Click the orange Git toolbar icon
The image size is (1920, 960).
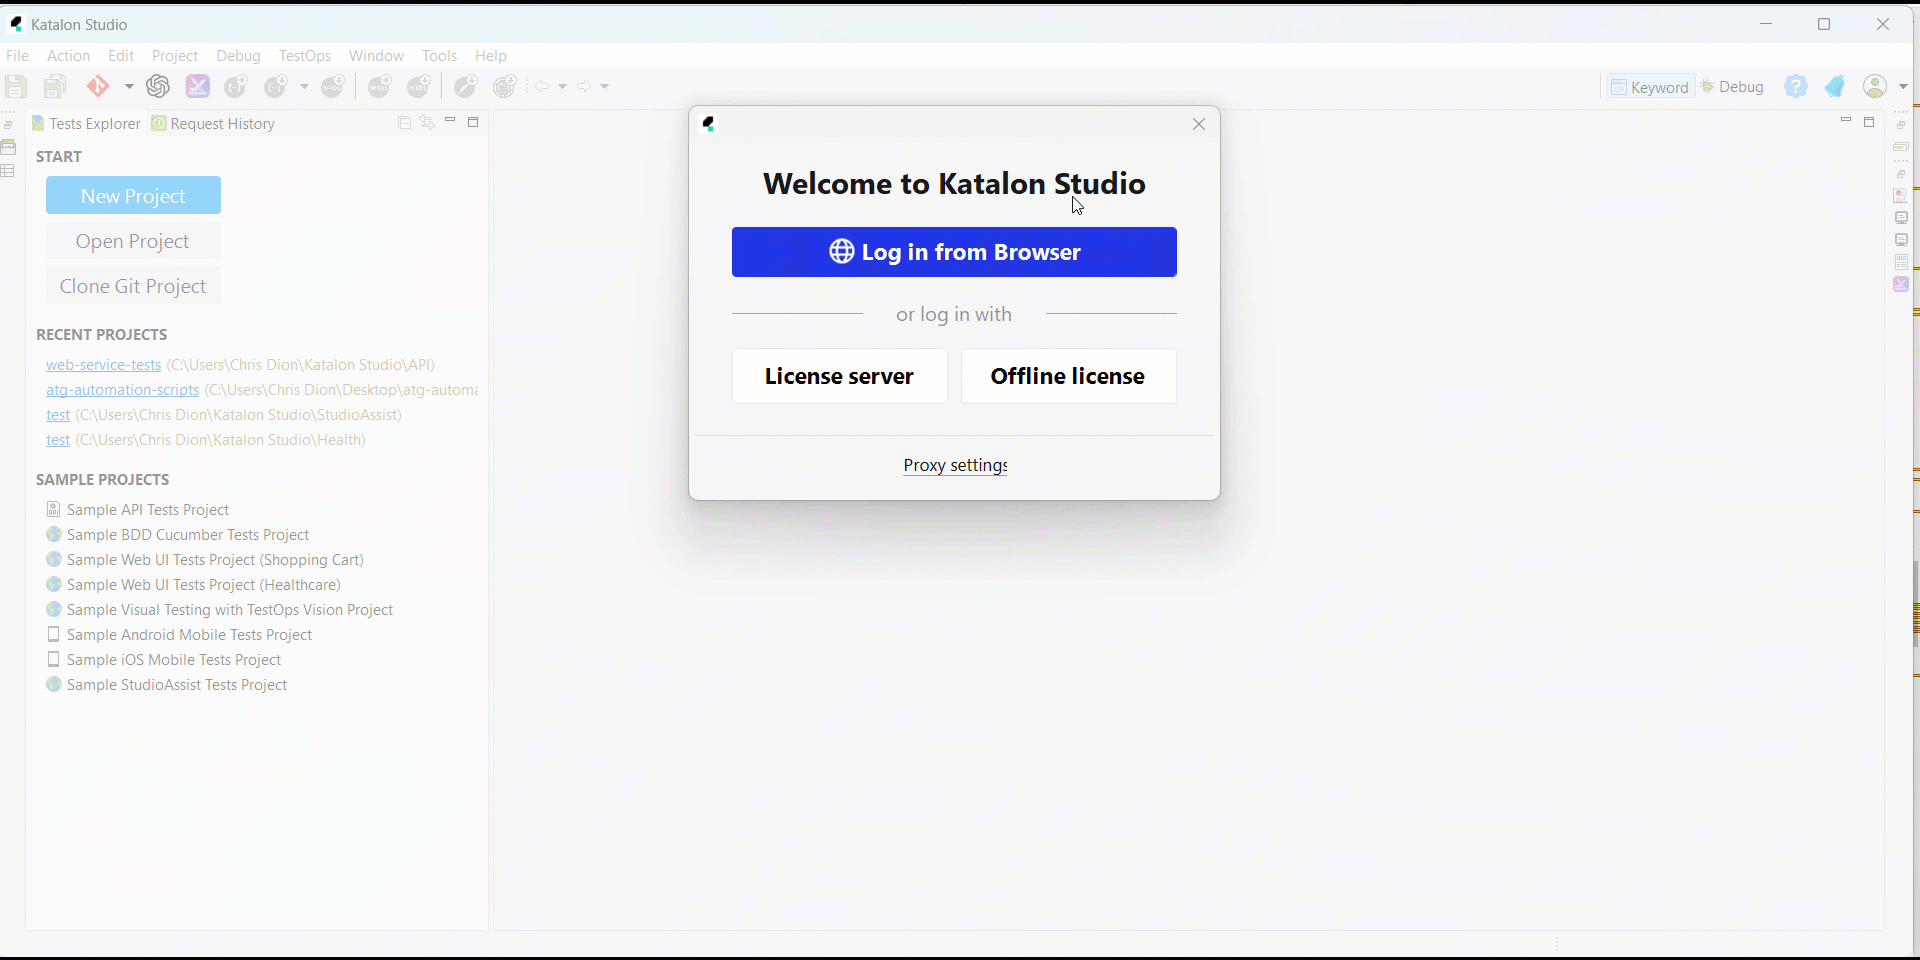[98, 86]
